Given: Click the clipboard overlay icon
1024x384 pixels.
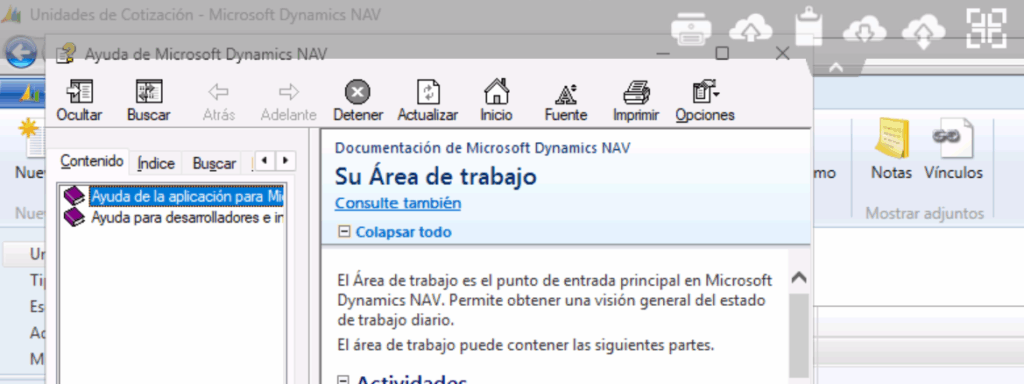Looking at the screenshot, I should click(x=808, y=27).
